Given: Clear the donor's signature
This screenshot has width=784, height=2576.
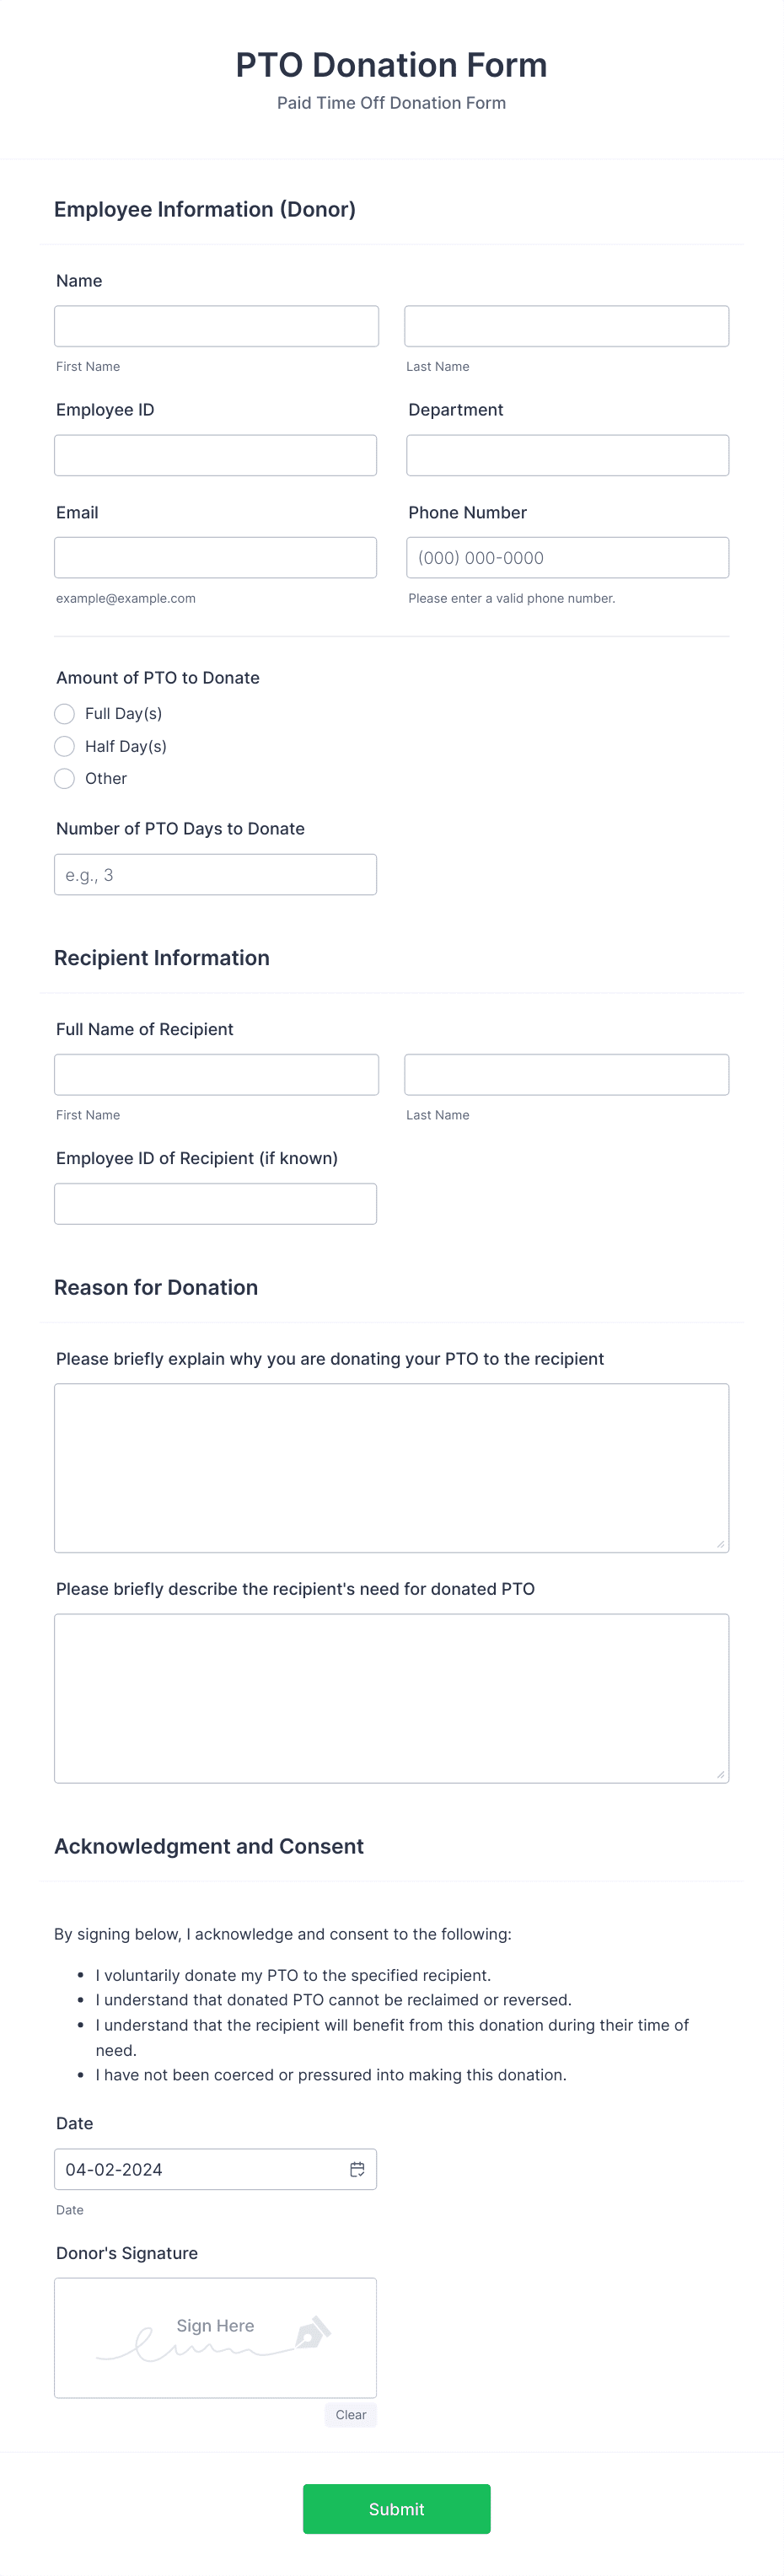Looking at the screenshot, I should 350,2414.
